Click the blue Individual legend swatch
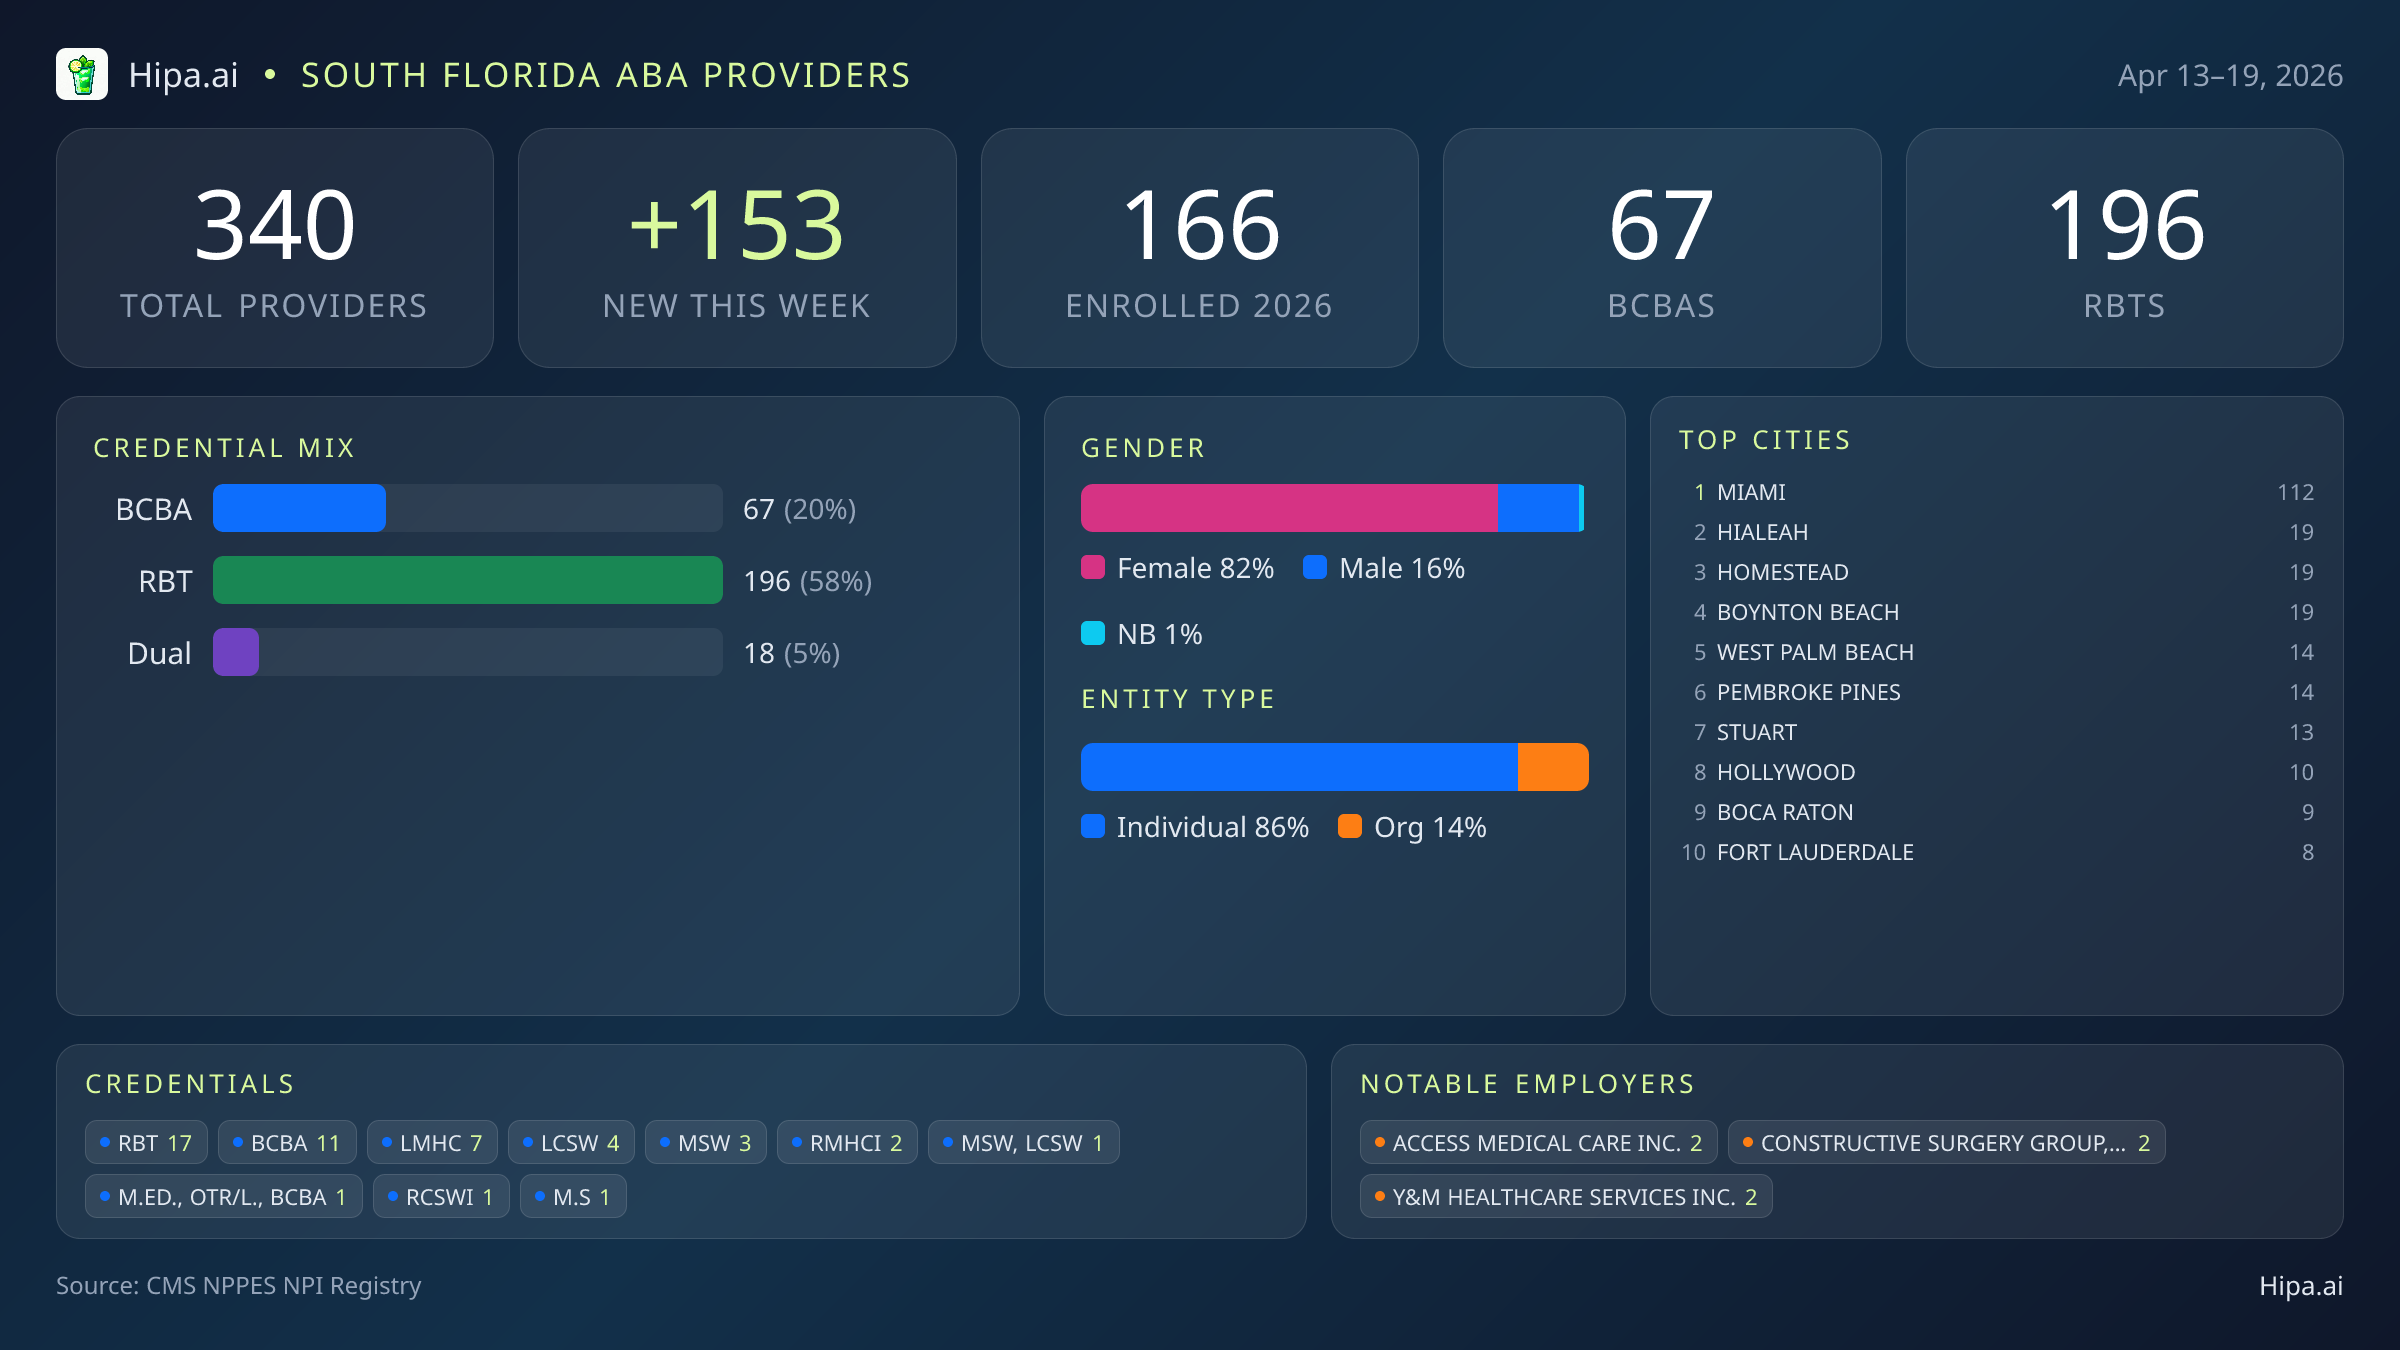 click(x=1093, y=827)
